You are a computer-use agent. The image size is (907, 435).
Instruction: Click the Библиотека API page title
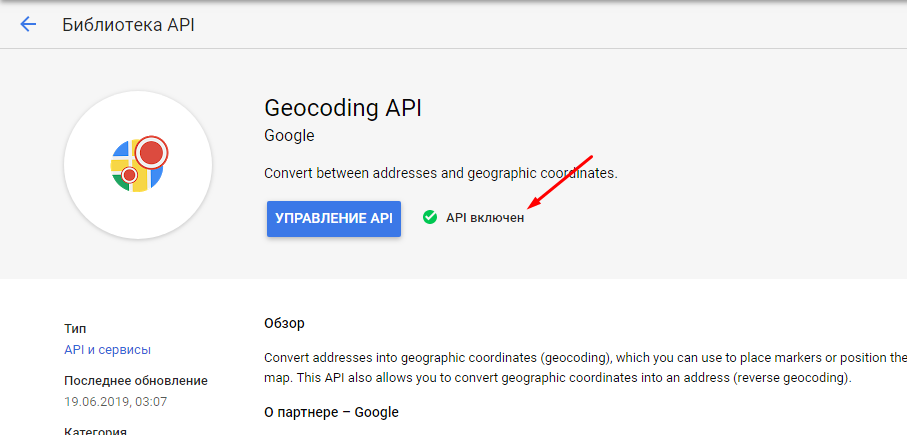click(x=128, y=25)
